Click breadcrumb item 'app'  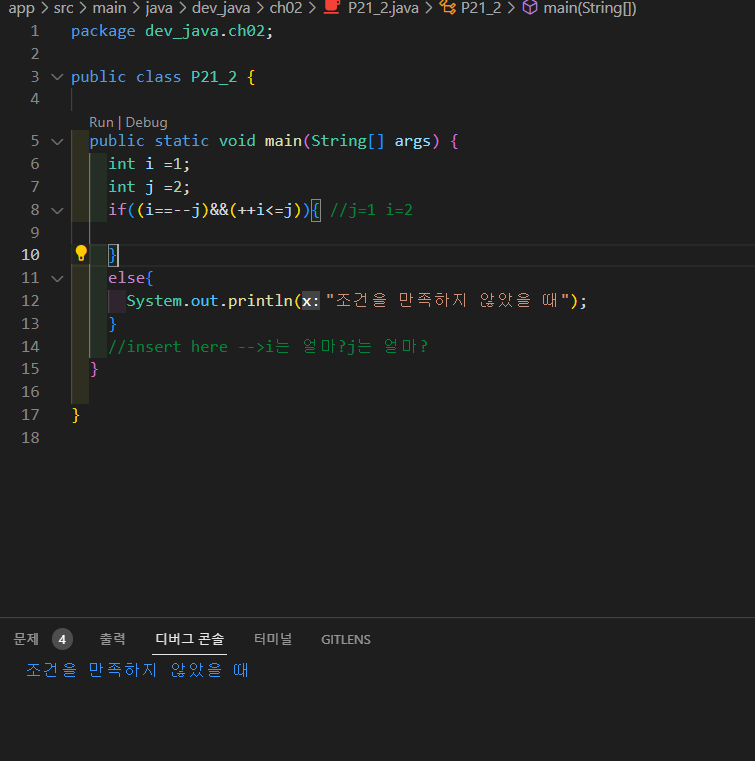pyautogui.click(x=21, y=8)
